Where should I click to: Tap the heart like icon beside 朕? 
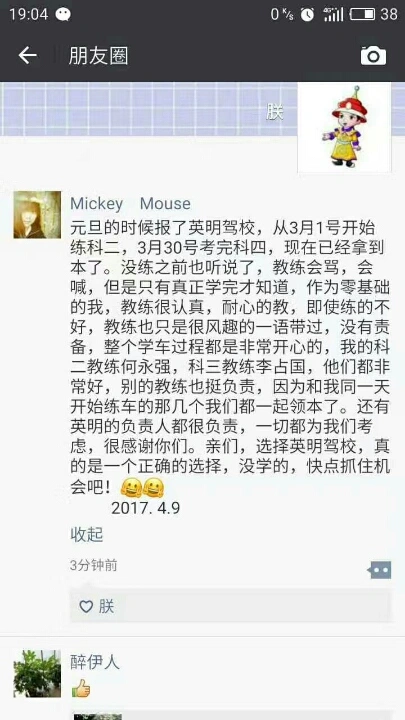pos(86,607)
